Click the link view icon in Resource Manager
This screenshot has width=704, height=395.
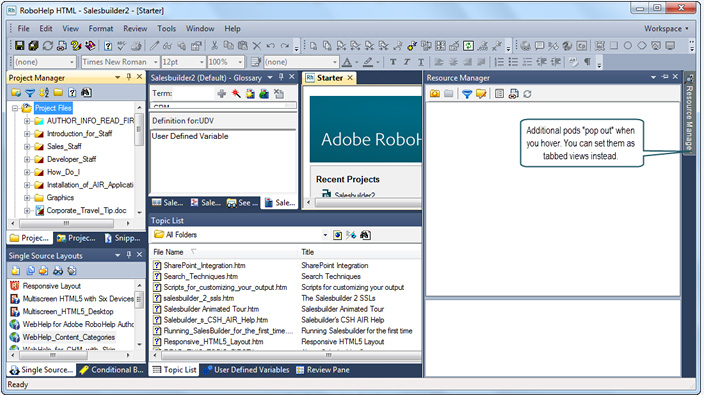pos(513,93)
